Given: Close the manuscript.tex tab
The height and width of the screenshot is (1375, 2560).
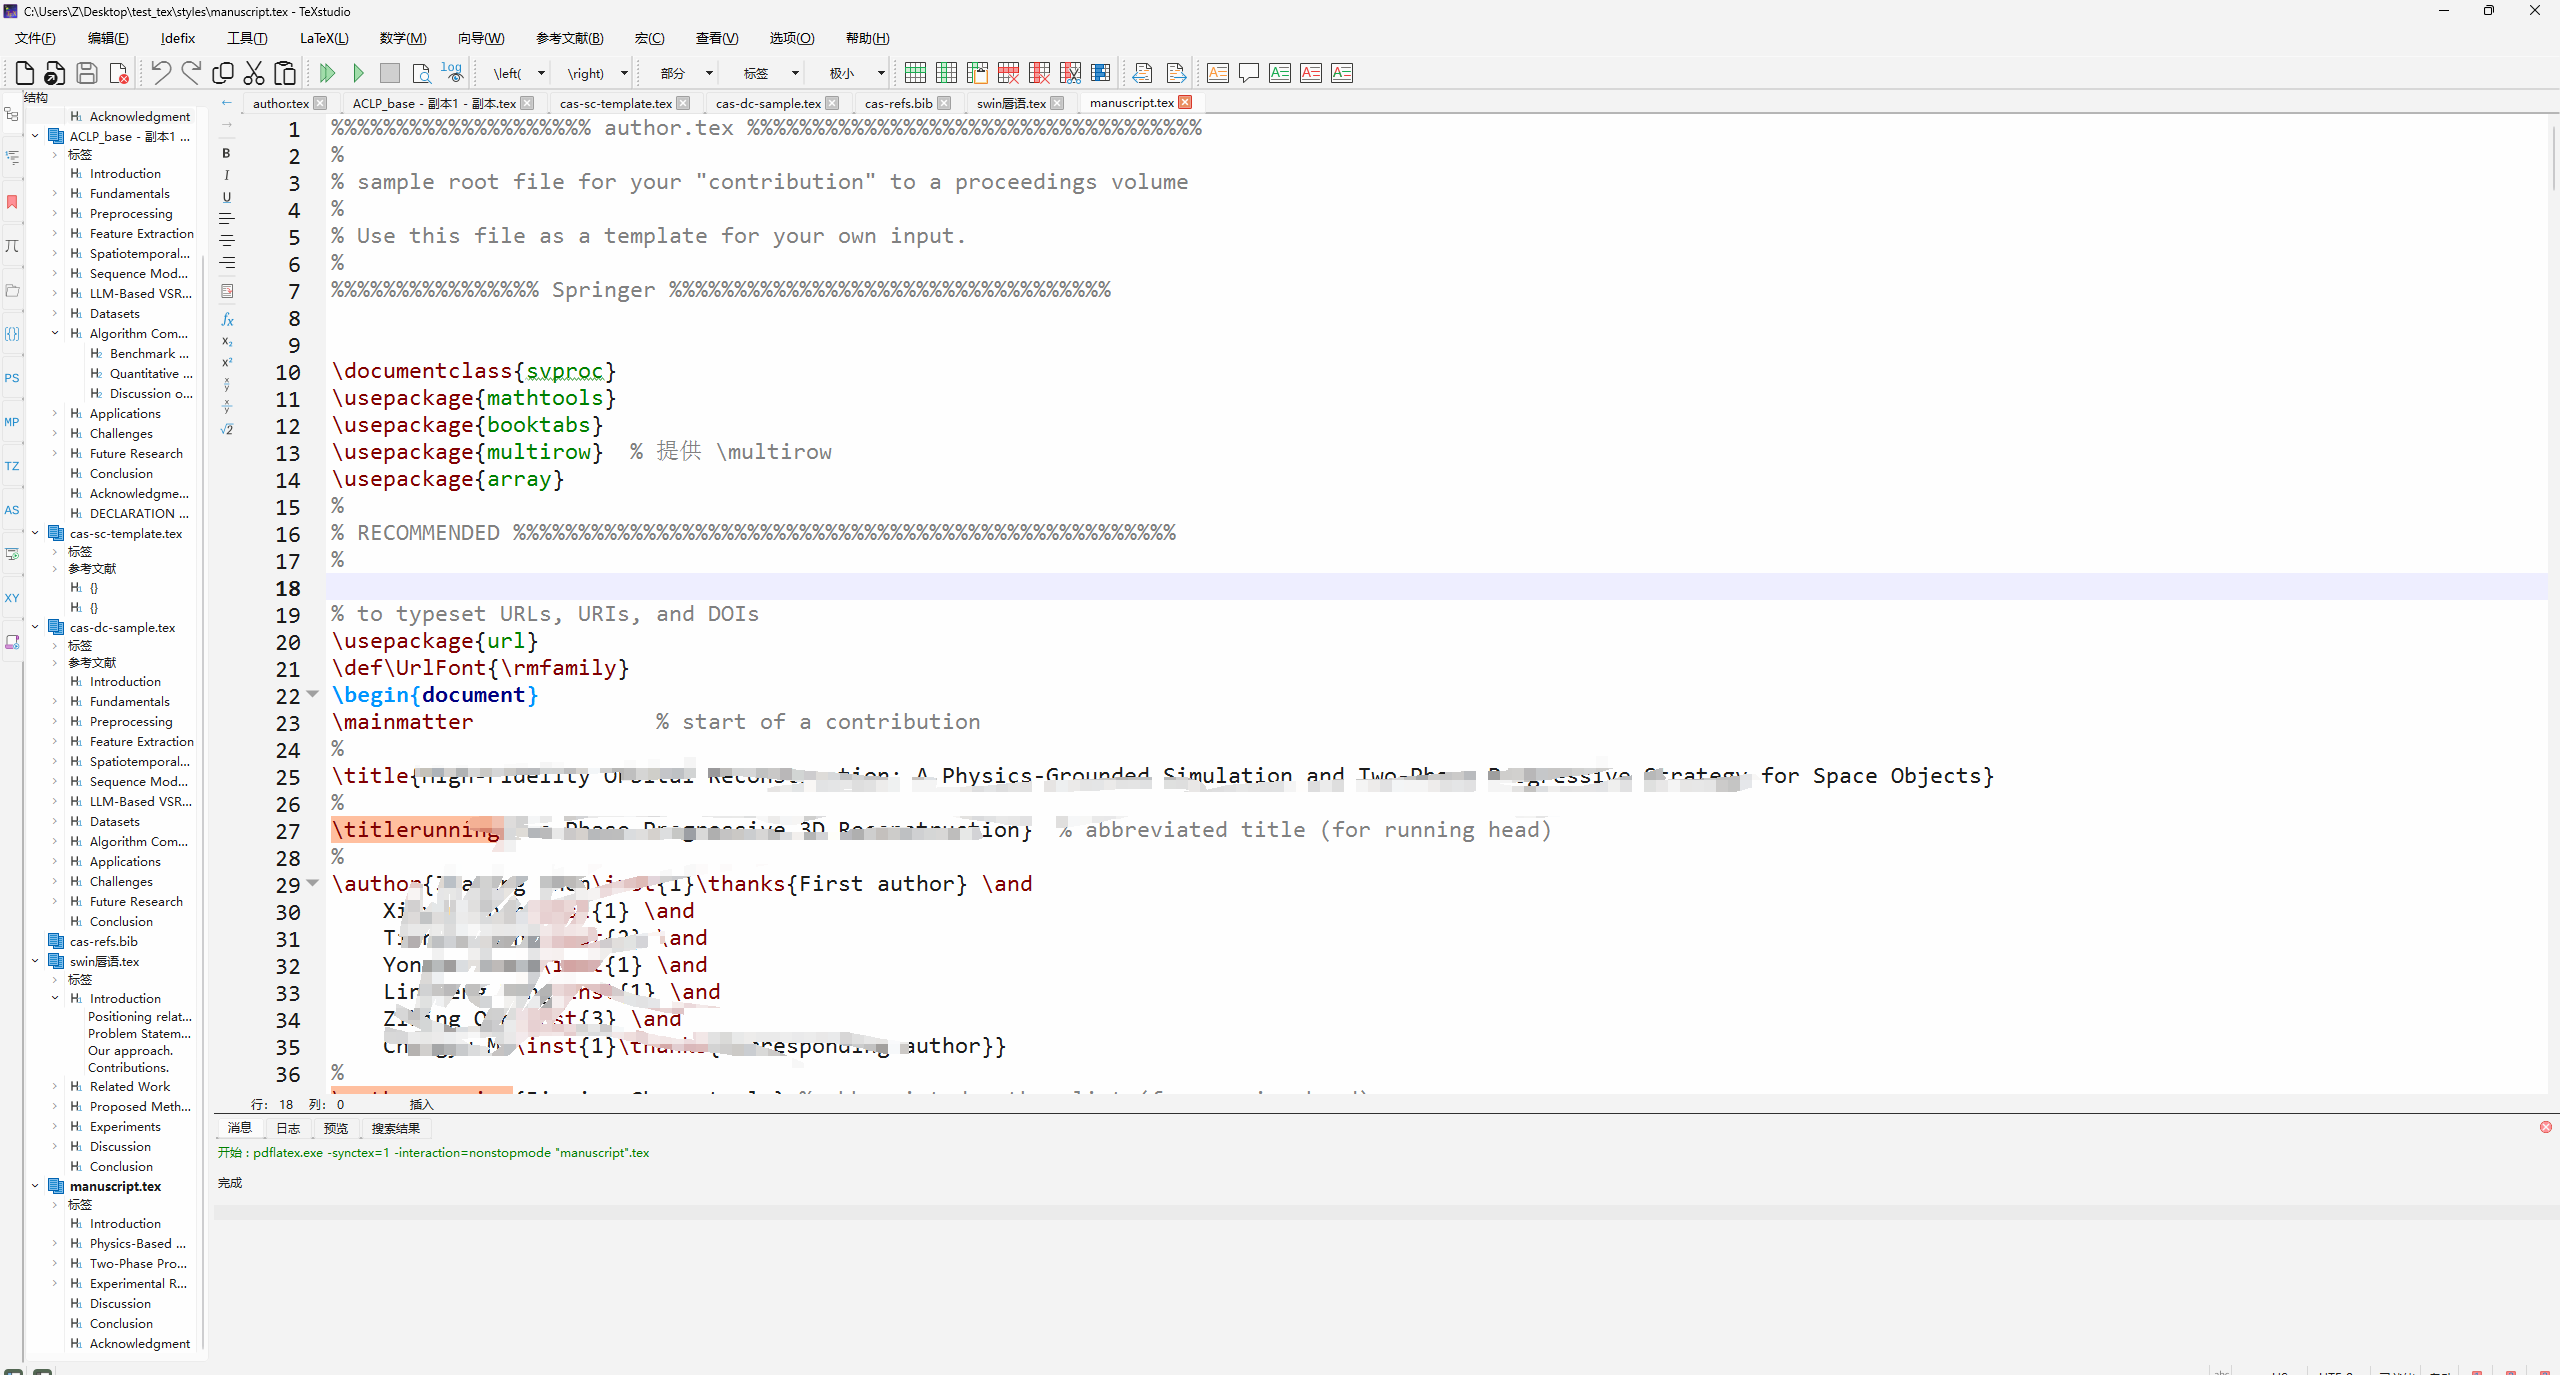Looking at the screenshot, I should click(x=1185, y=102).
